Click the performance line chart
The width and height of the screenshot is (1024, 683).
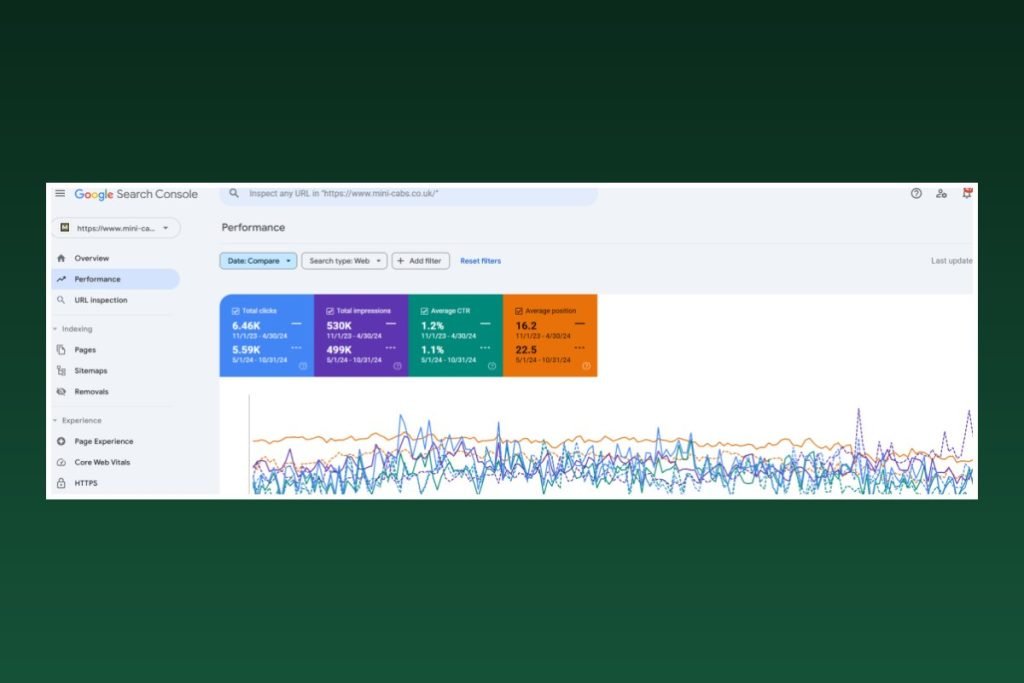coord(611,445)
